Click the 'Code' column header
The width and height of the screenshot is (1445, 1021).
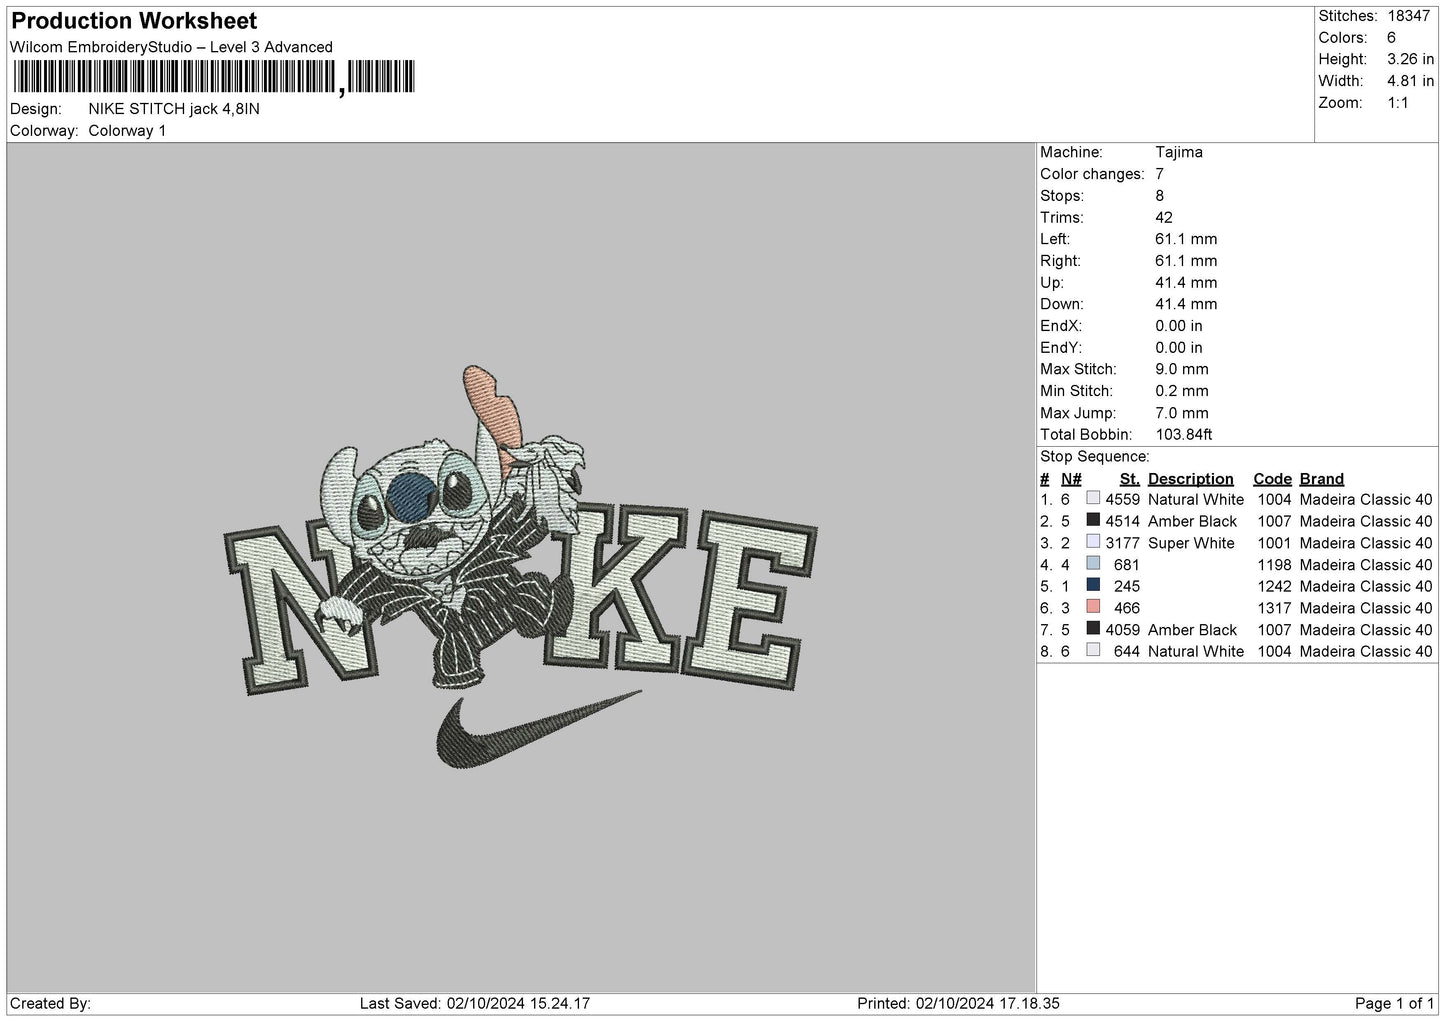click(1273, 479)
